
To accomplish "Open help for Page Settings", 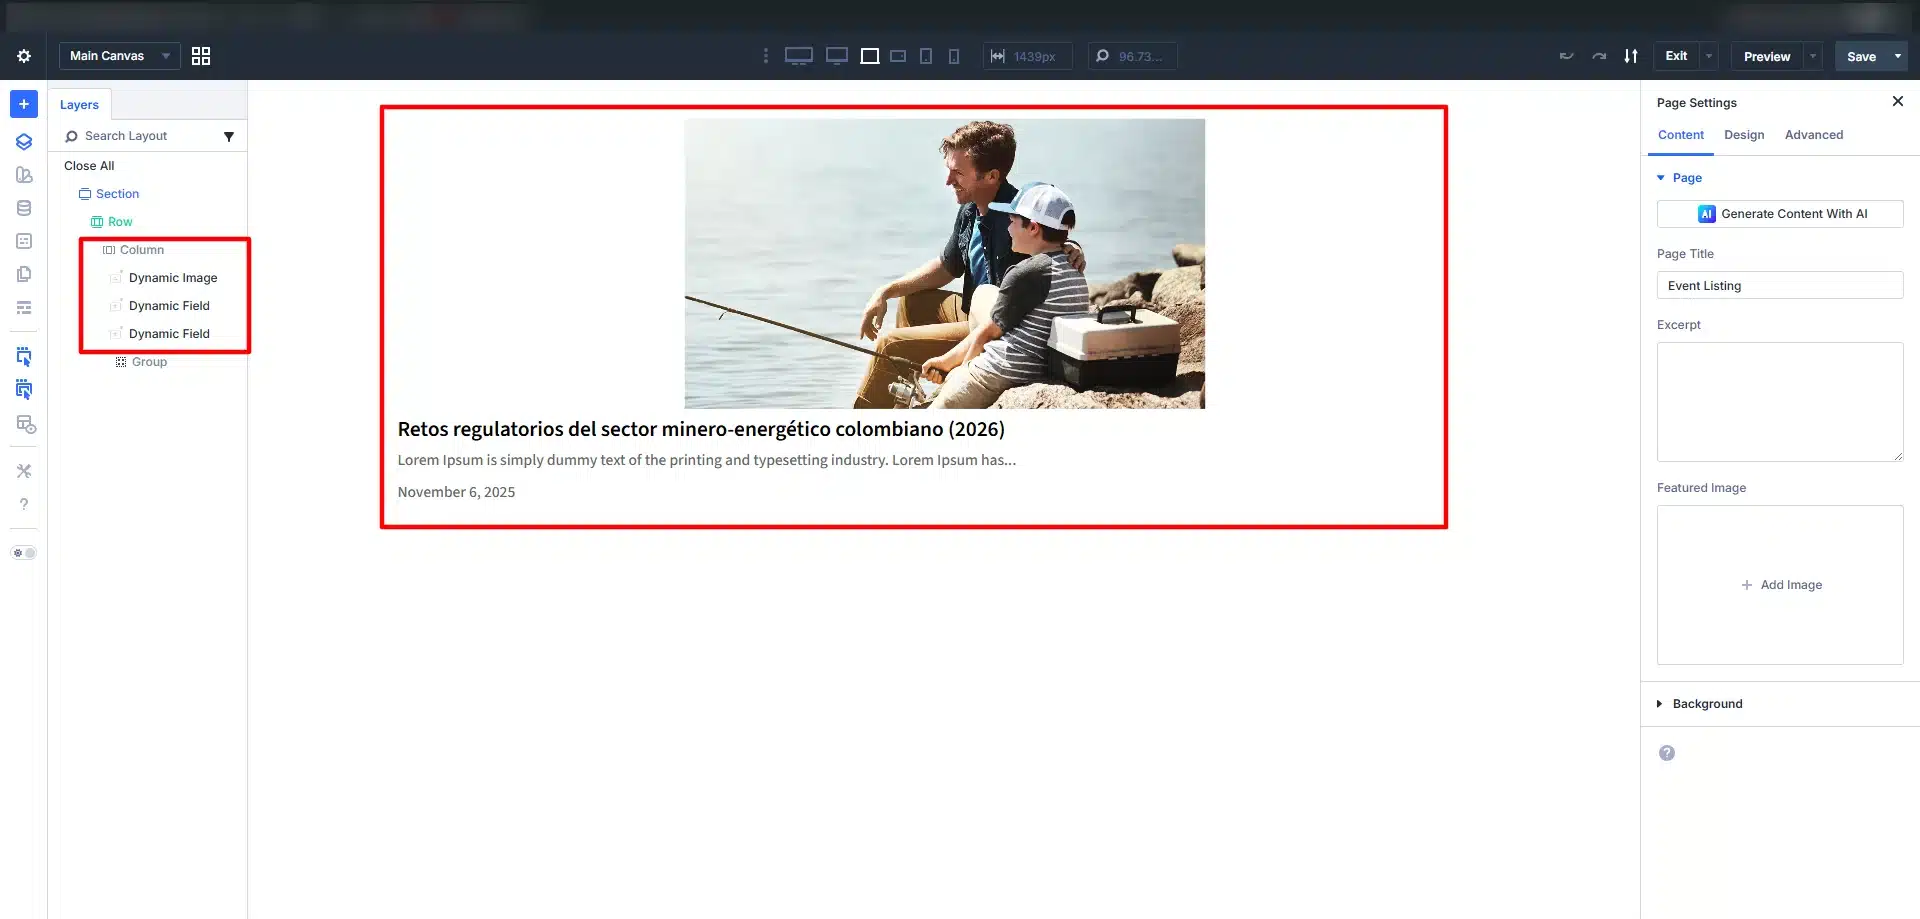I will [x=1667, y=753].
